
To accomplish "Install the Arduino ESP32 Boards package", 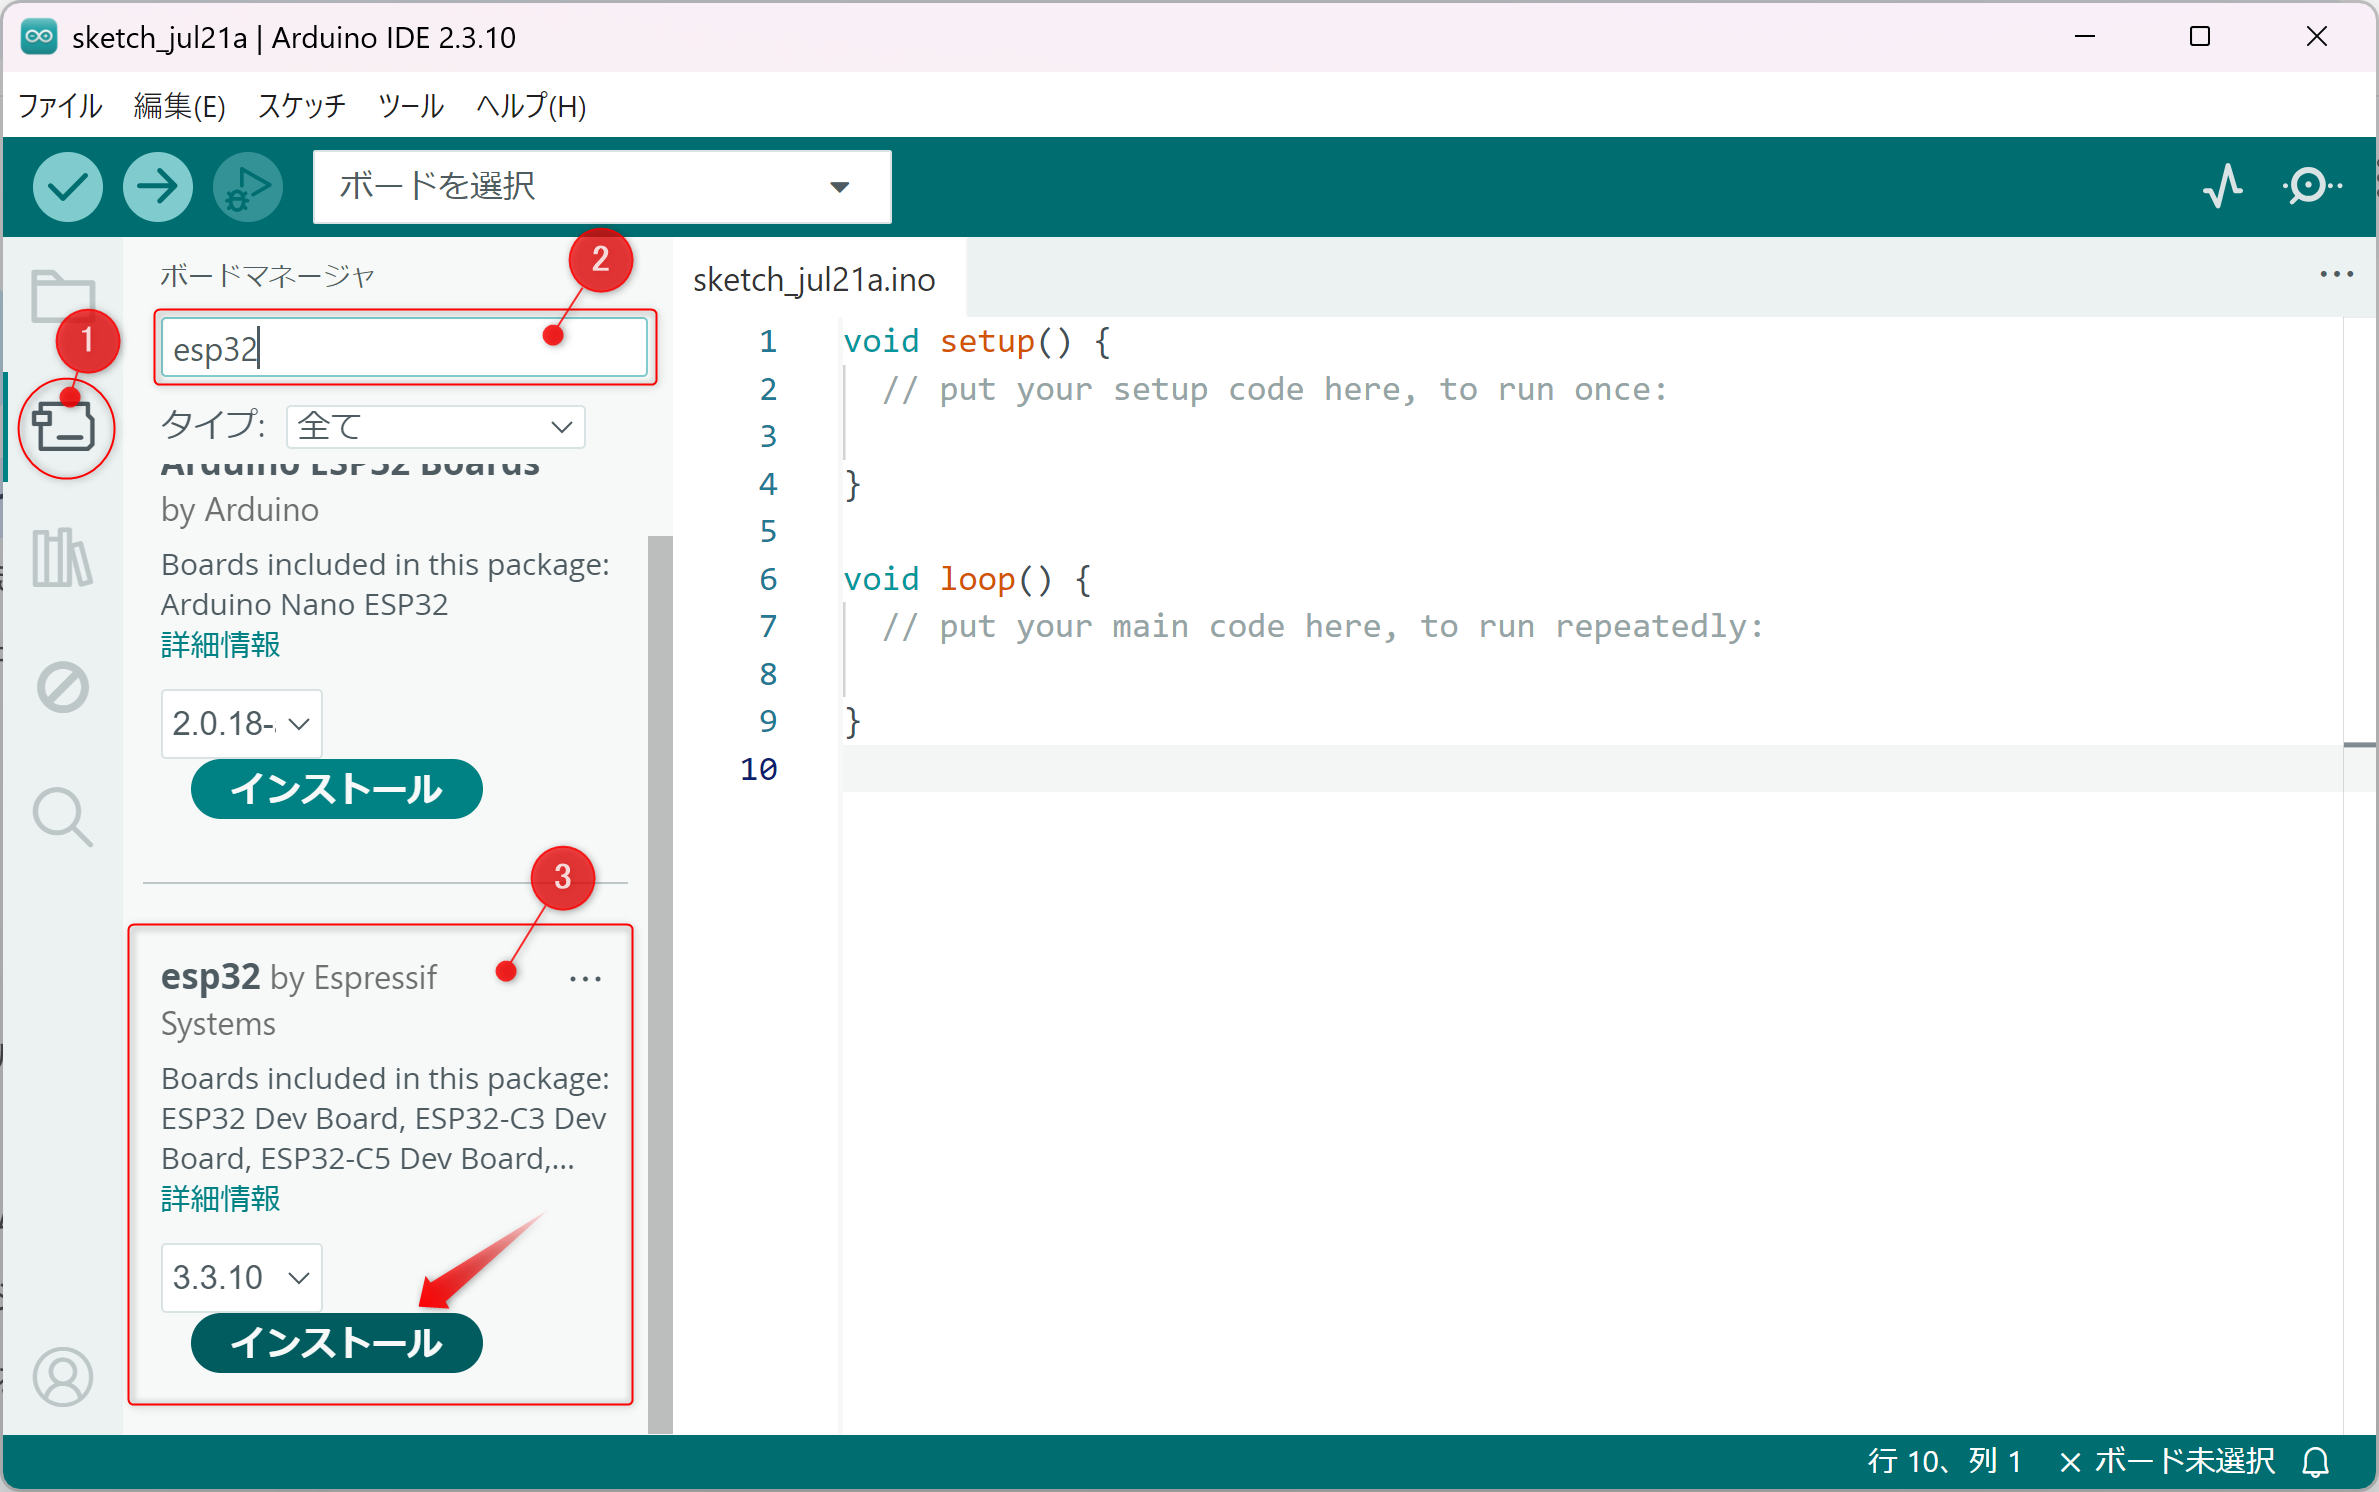I will (337, 789).
